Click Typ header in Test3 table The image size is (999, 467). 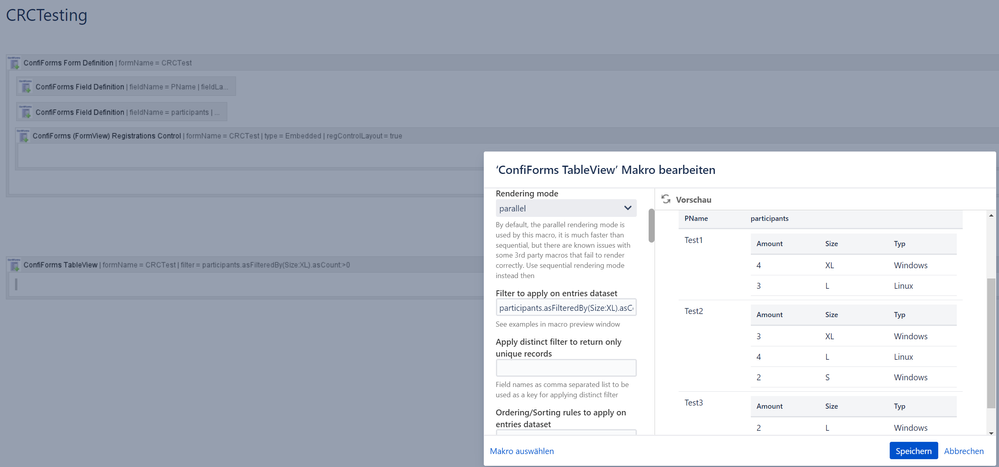point(900,406)
